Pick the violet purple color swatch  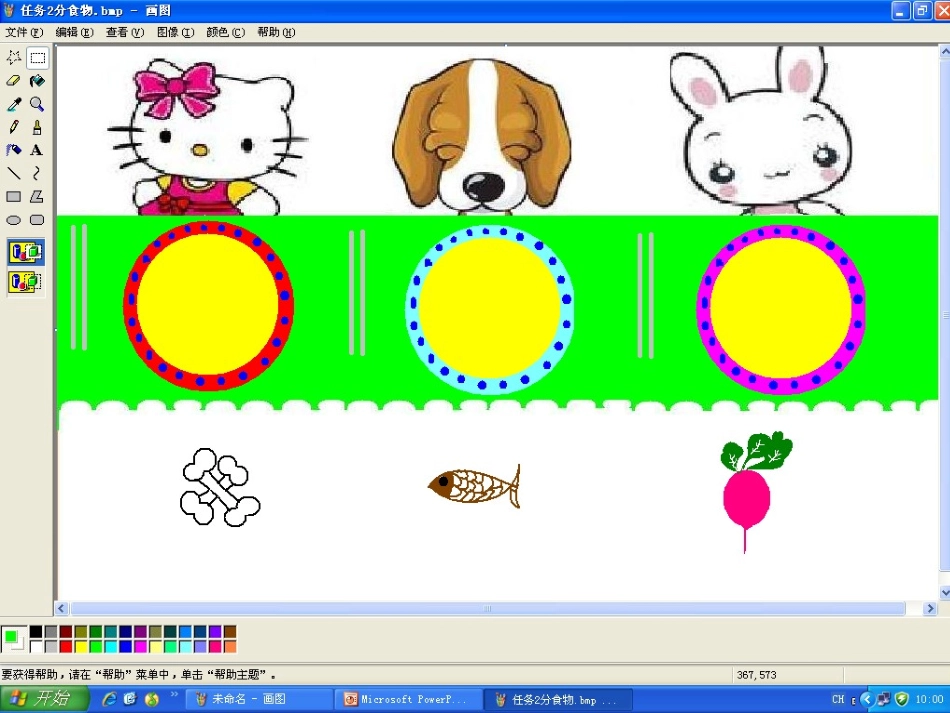215,632
